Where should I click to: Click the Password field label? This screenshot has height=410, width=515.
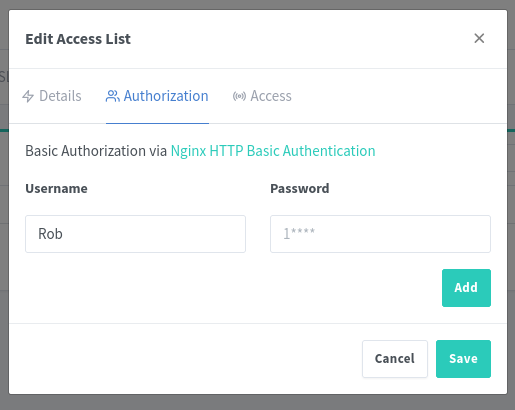click(x=300, y=189)
